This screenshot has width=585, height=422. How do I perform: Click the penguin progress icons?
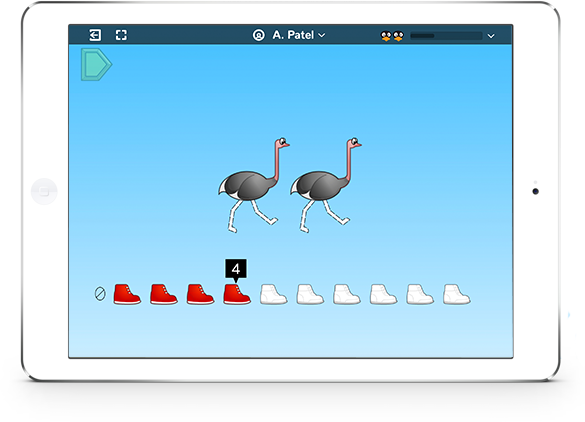[x=392, y=36]
